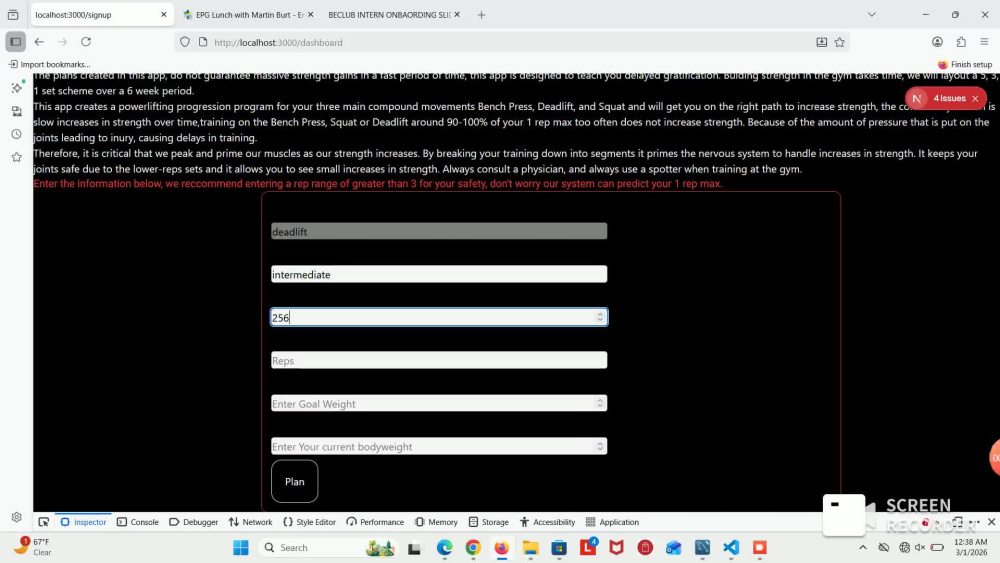
Task: Reload the current page
Action: (x=86, y=42)
